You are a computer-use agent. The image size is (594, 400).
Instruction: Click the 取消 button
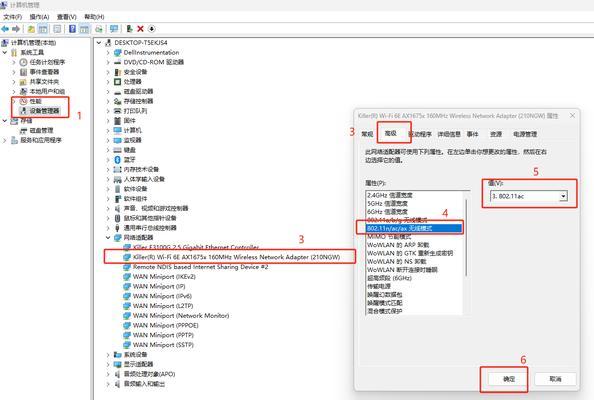555,379
